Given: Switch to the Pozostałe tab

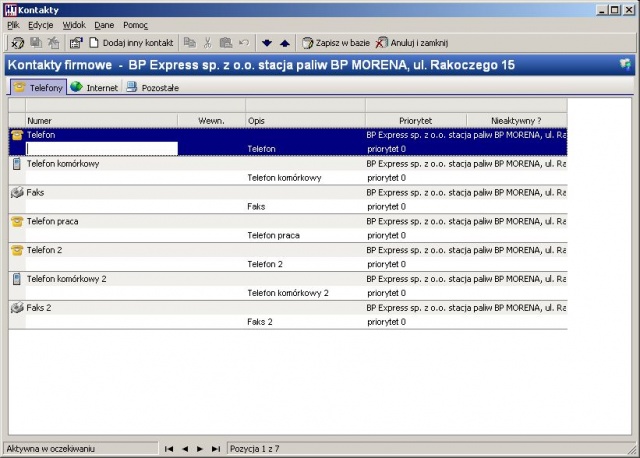Looking at the screenshot, I should [152, 87].
